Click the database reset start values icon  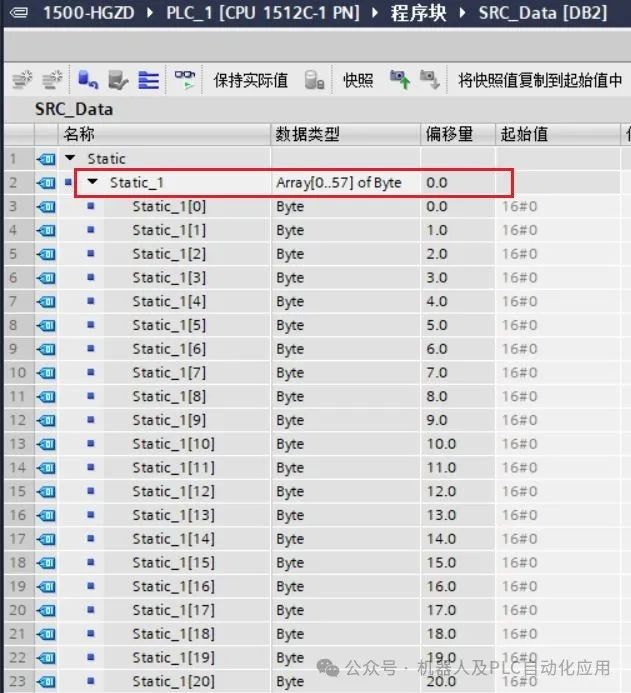point(88,80)
